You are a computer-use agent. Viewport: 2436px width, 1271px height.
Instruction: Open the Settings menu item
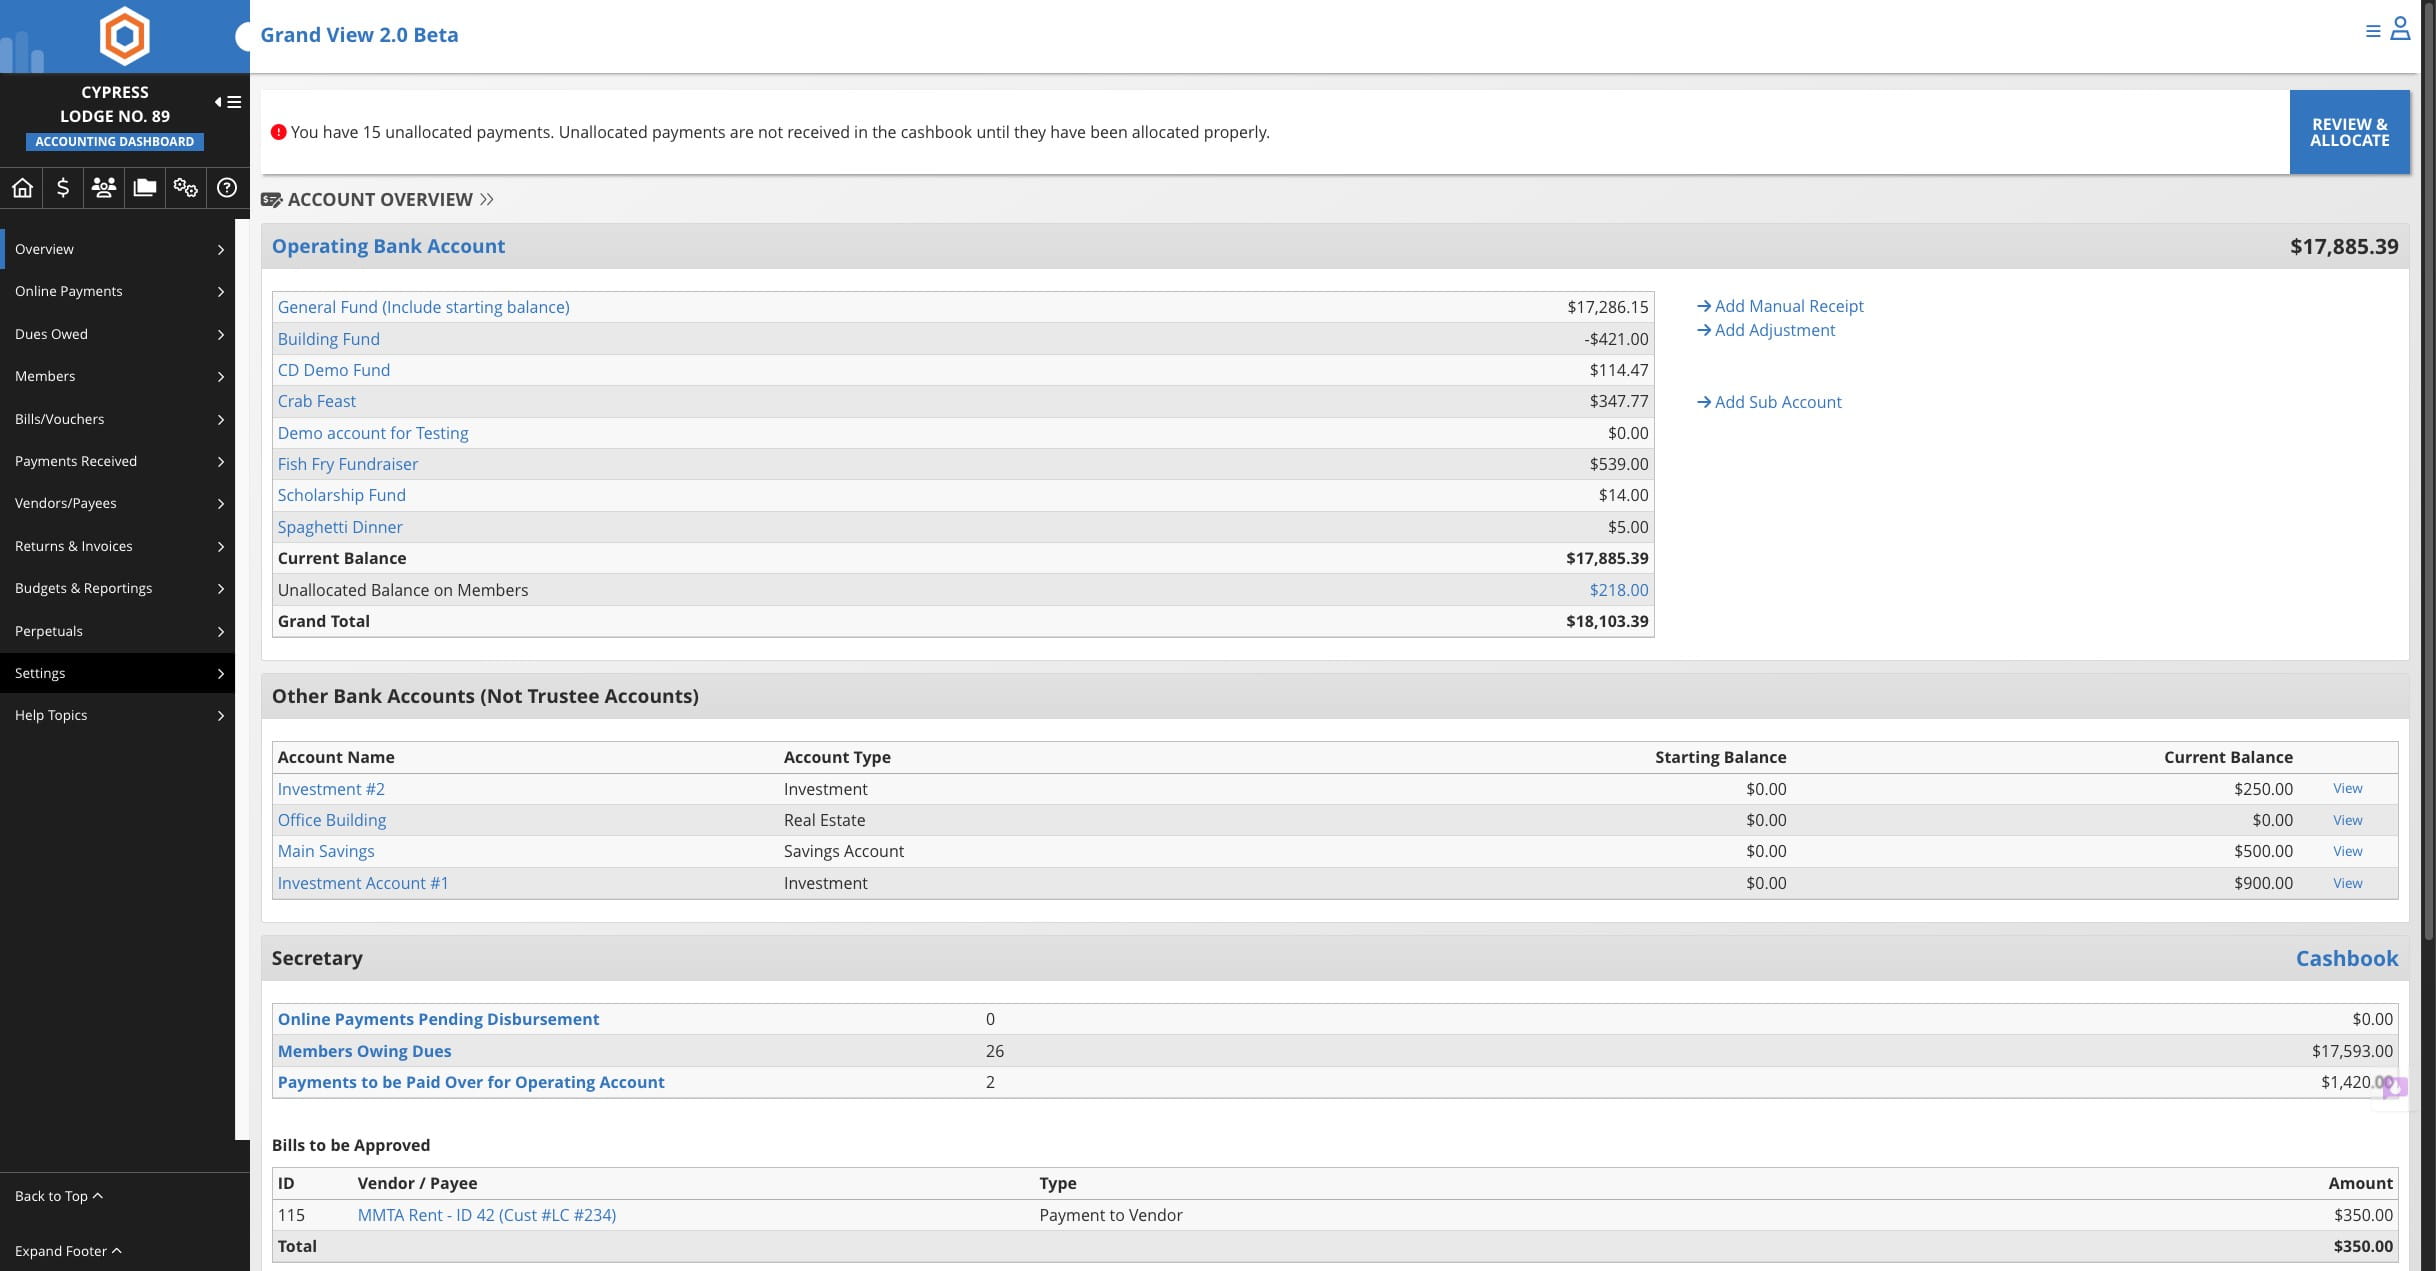(118, 673)
